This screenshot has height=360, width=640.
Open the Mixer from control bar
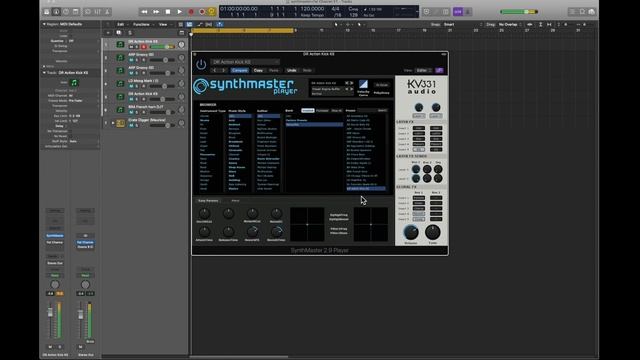[98, 12]
